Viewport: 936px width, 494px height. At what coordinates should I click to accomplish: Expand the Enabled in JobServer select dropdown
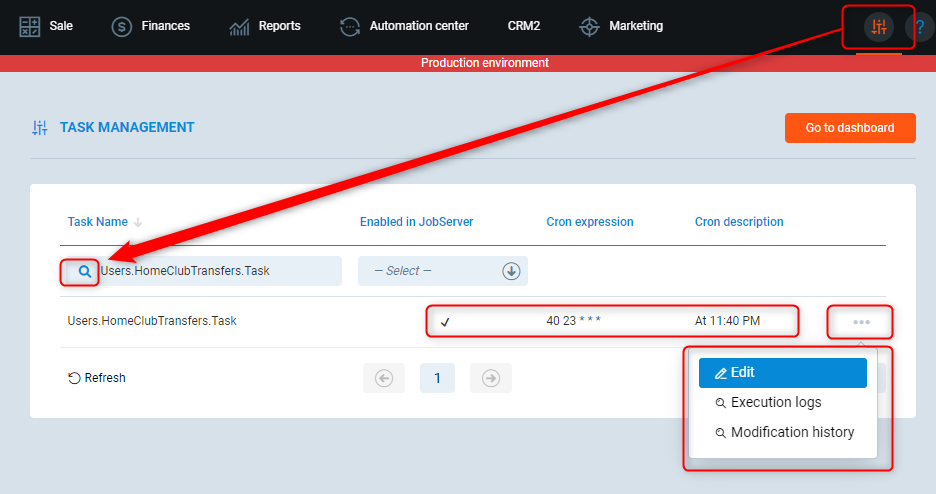tap(511, 271)
